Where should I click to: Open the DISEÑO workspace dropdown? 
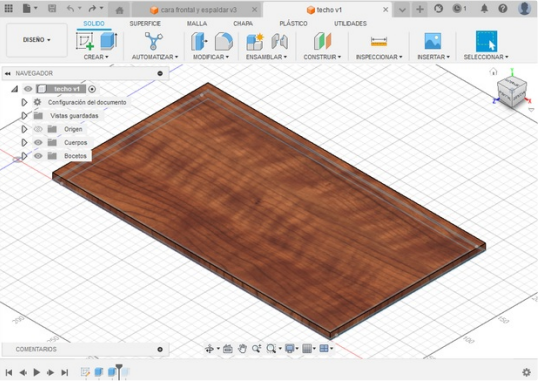(37, 40)
